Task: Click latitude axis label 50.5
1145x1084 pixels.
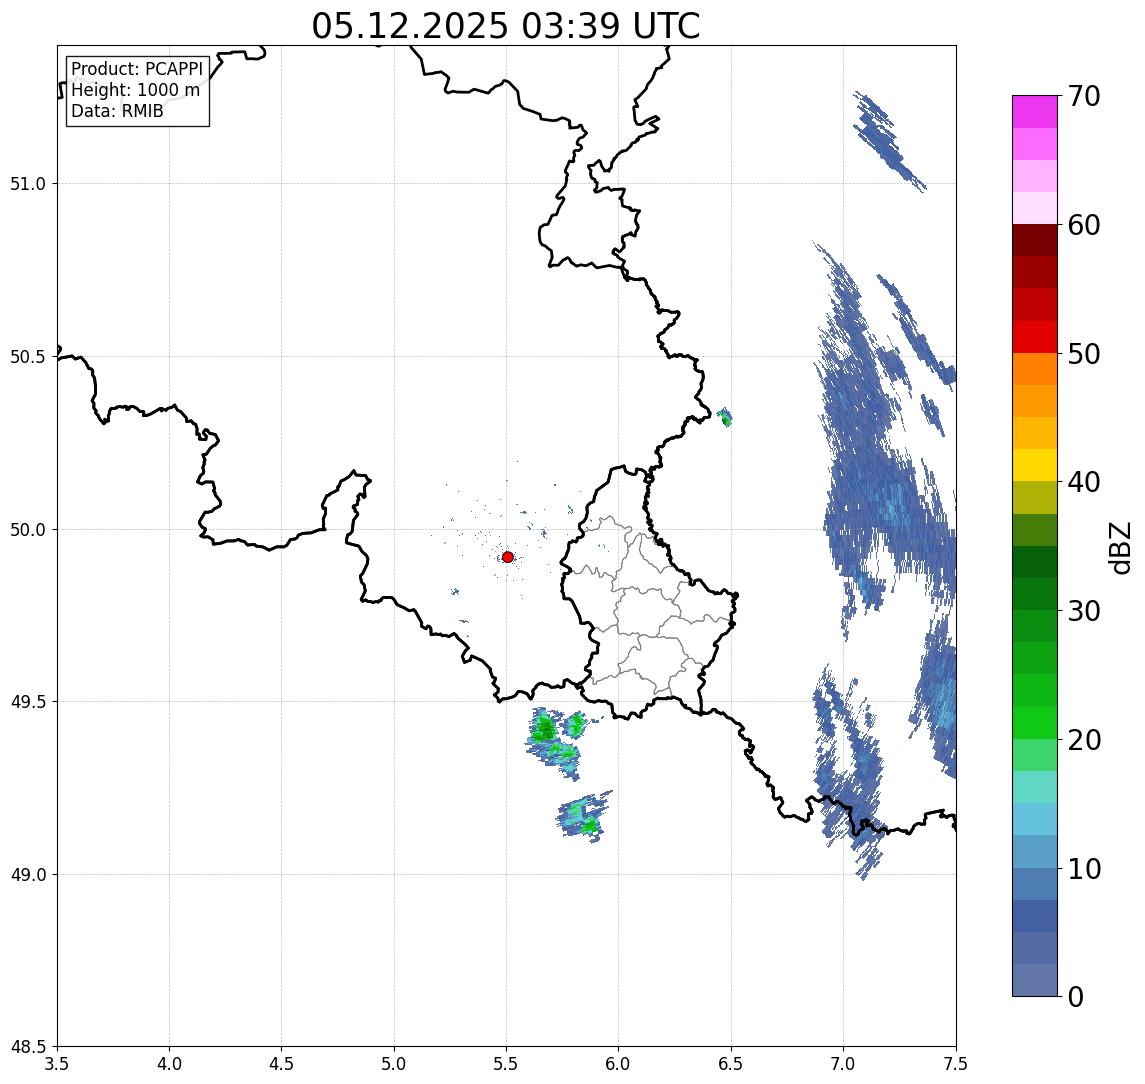Action: (x=28, y=357)
